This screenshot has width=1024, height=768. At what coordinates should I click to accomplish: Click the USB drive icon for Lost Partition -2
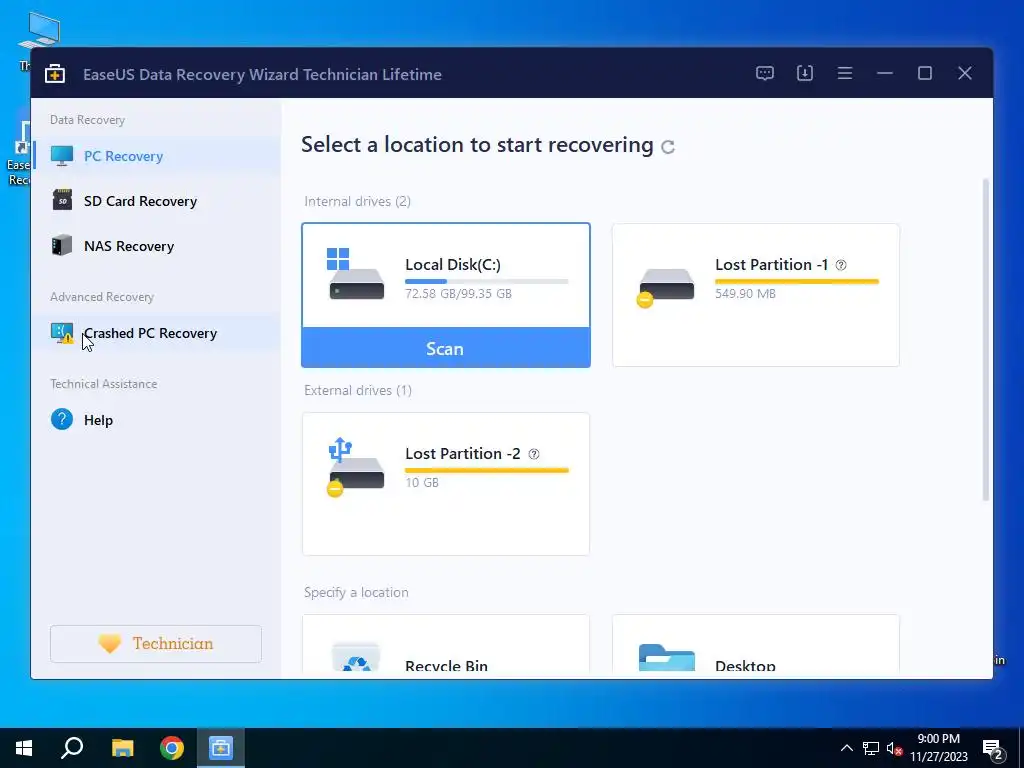tap(355, 467)
